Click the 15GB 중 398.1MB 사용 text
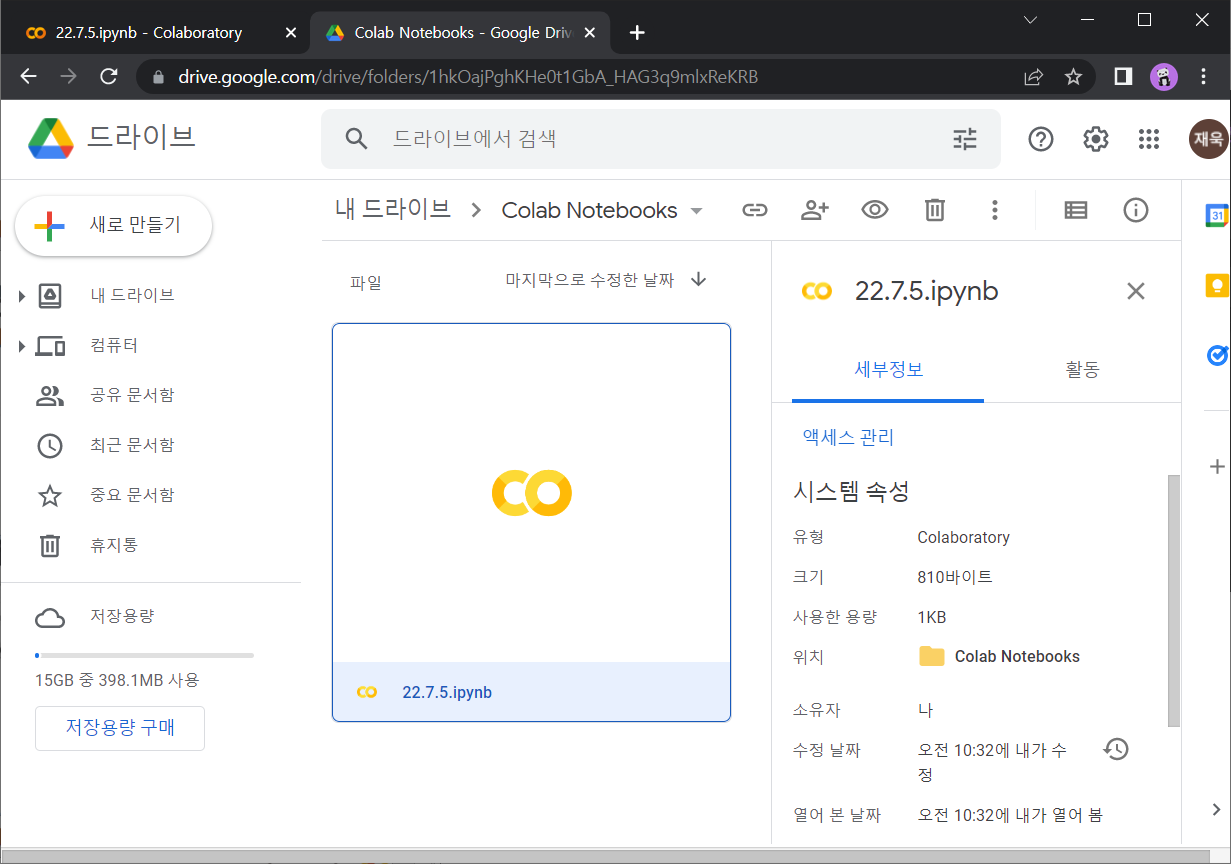 tap(117, 681)
